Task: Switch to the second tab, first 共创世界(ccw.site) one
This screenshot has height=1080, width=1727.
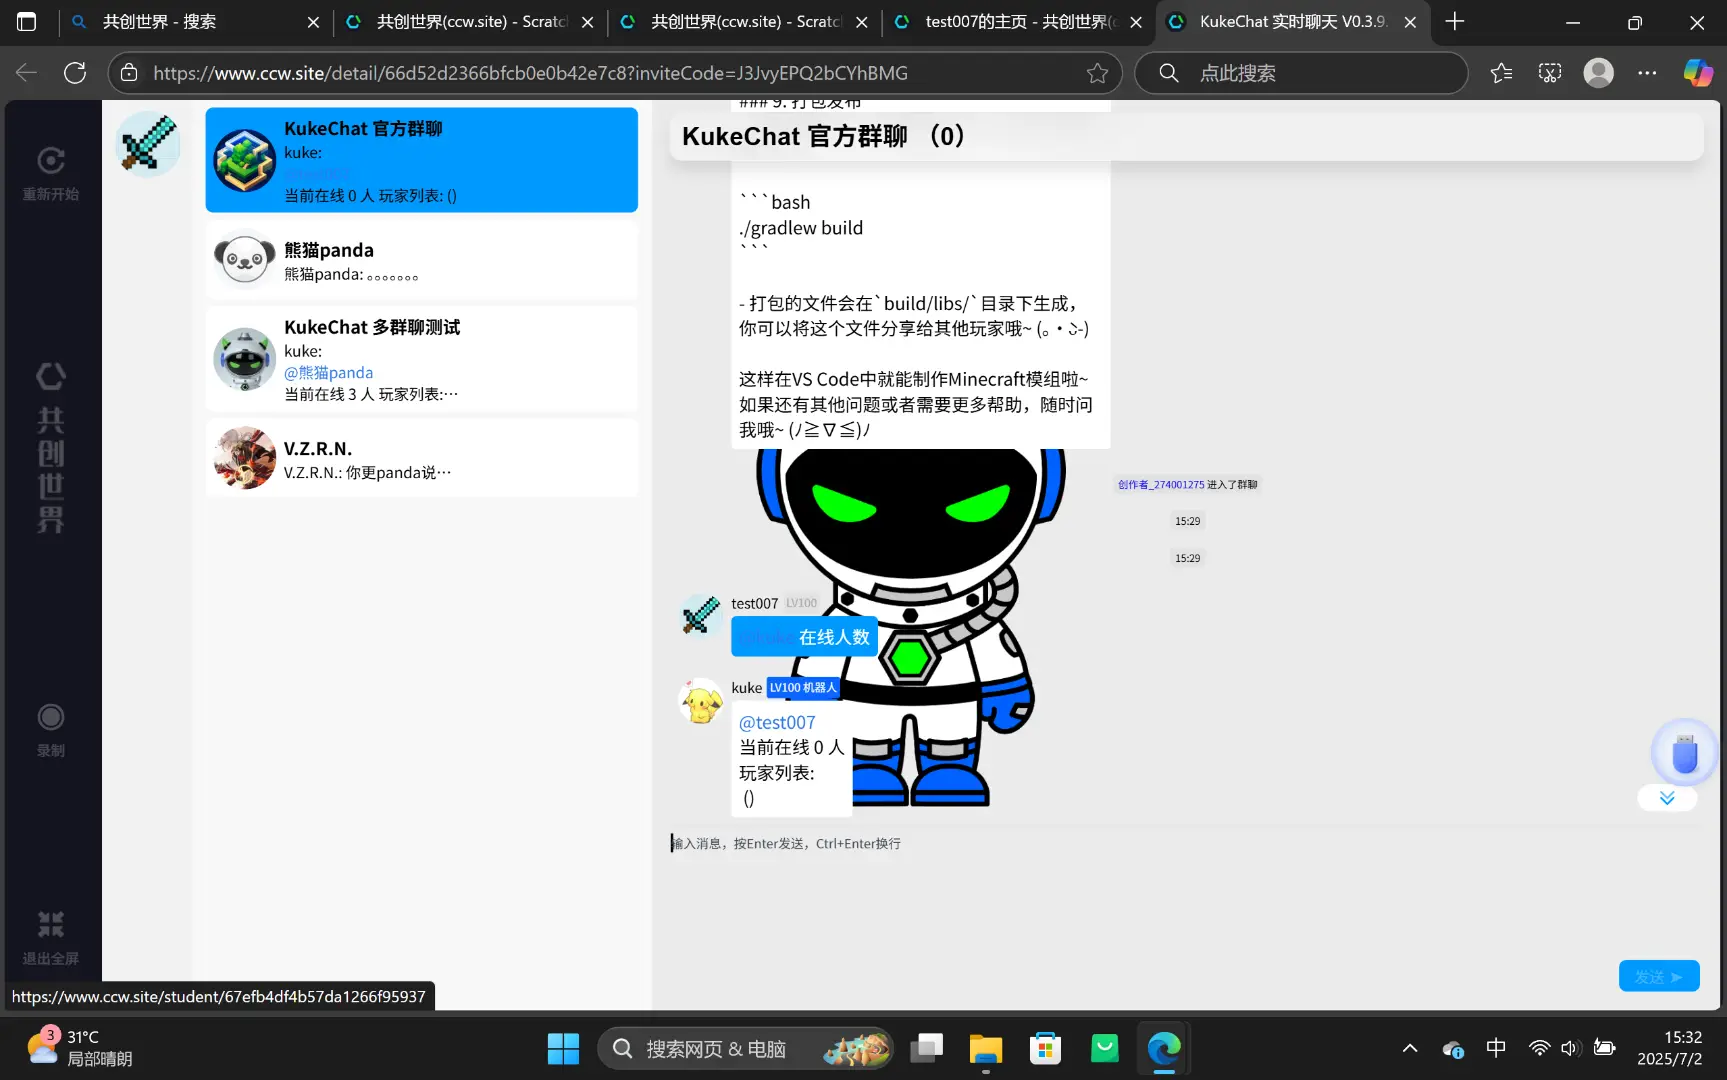Action: pos(468,22)
